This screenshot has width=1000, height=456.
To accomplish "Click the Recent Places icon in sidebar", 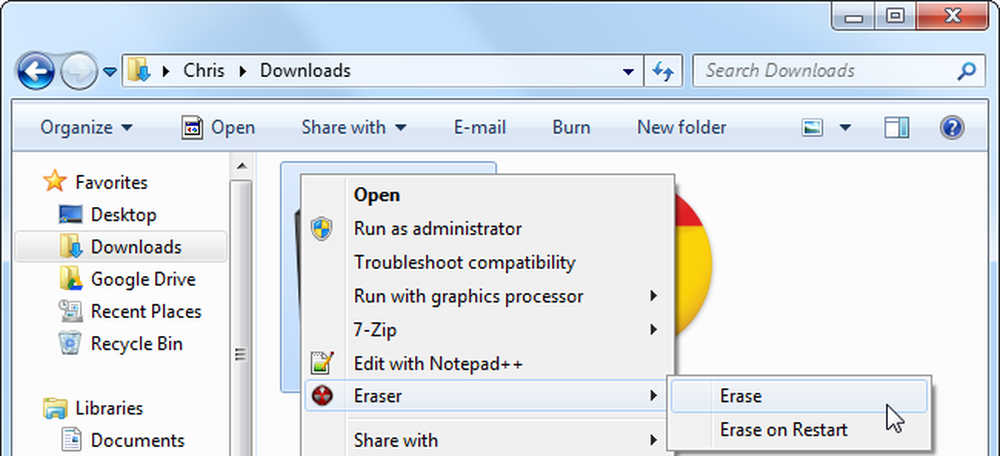I will point(70,311).
